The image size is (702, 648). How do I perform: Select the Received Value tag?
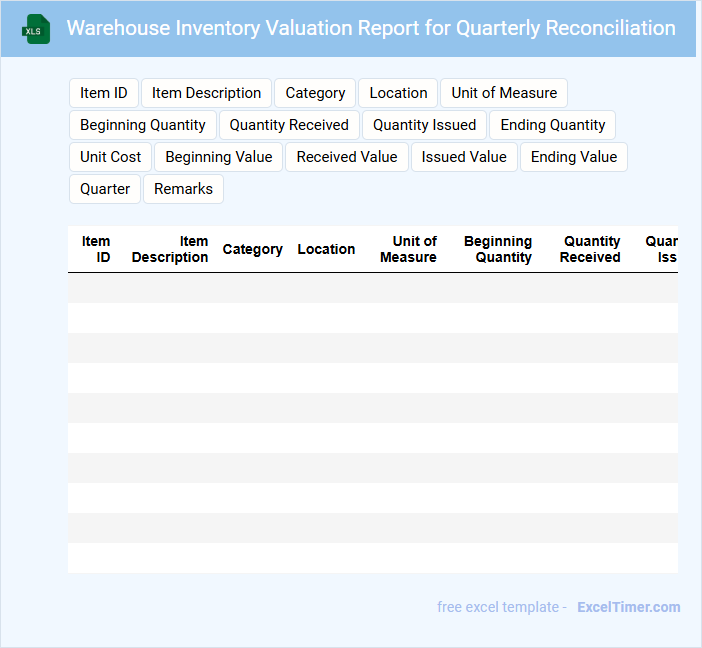coord(347,157)
